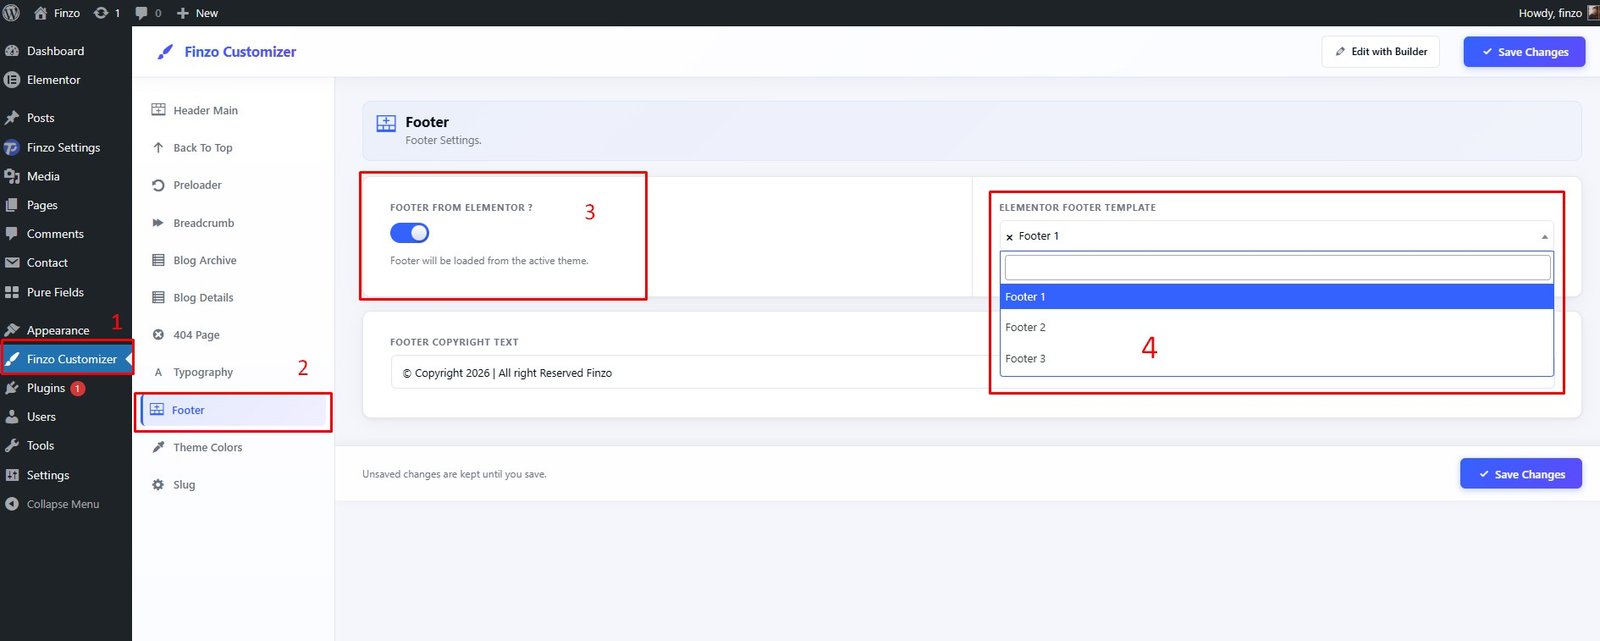
Task: Open Comments admin menu
Action: click(x=55, y=234)
